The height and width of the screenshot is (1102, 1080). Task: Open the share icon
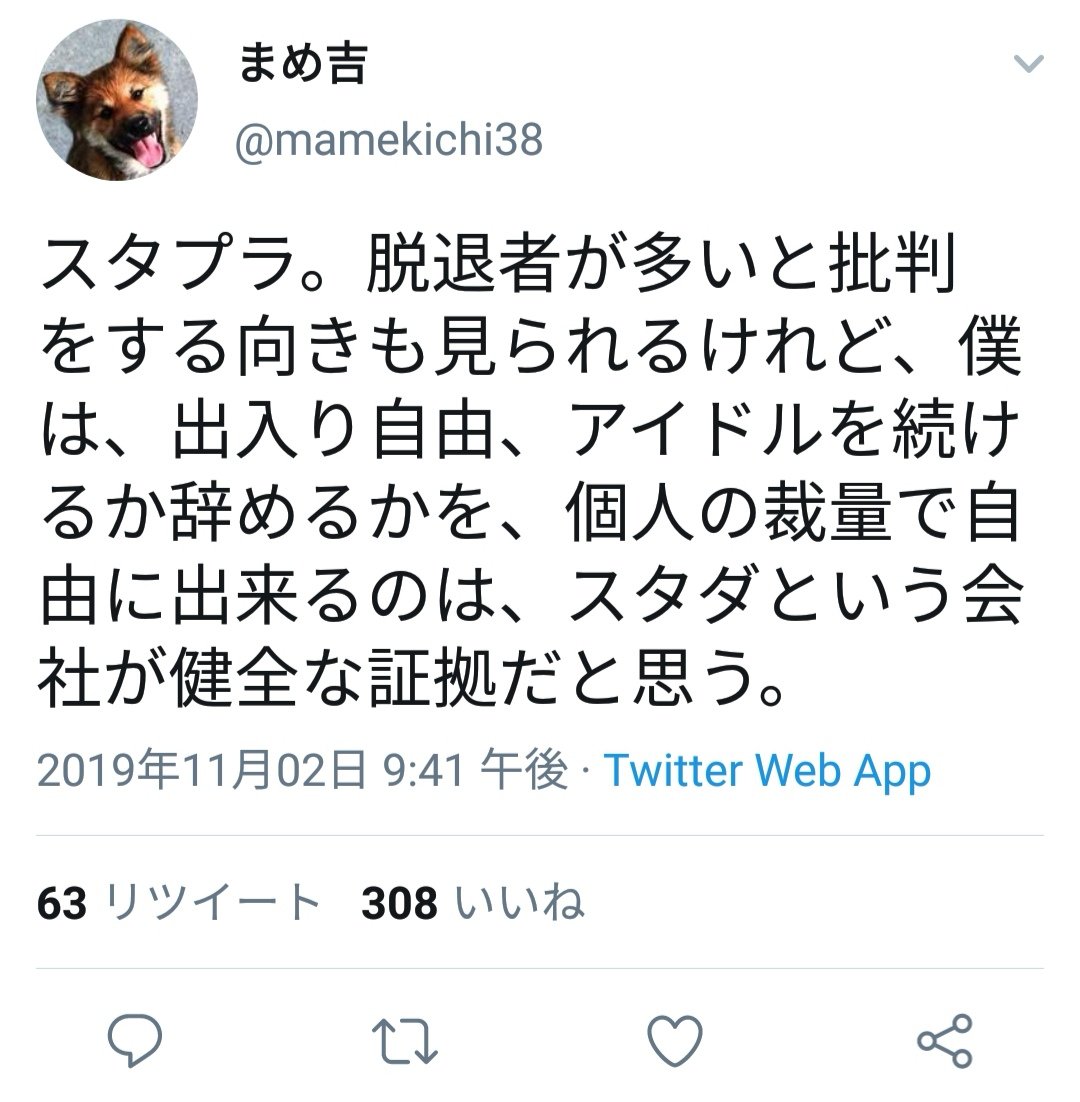click(945, 1041)
